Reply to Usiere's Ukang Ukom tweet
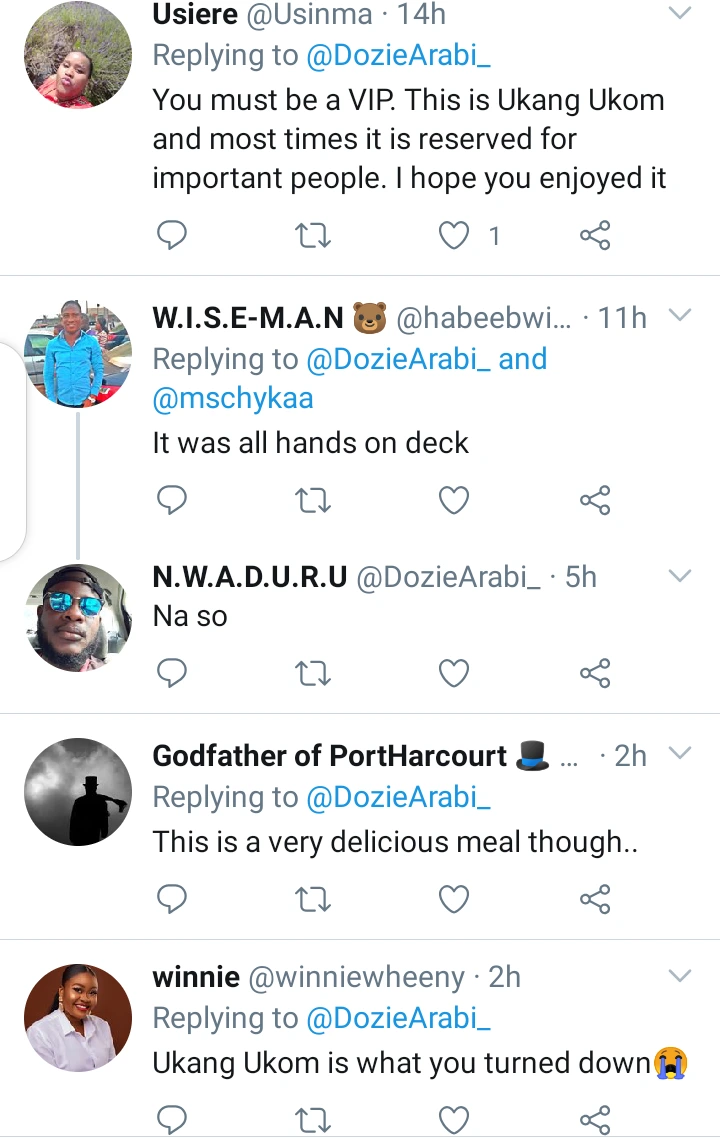The width and height of the screenshot is (720, 1138). [173, 236]
